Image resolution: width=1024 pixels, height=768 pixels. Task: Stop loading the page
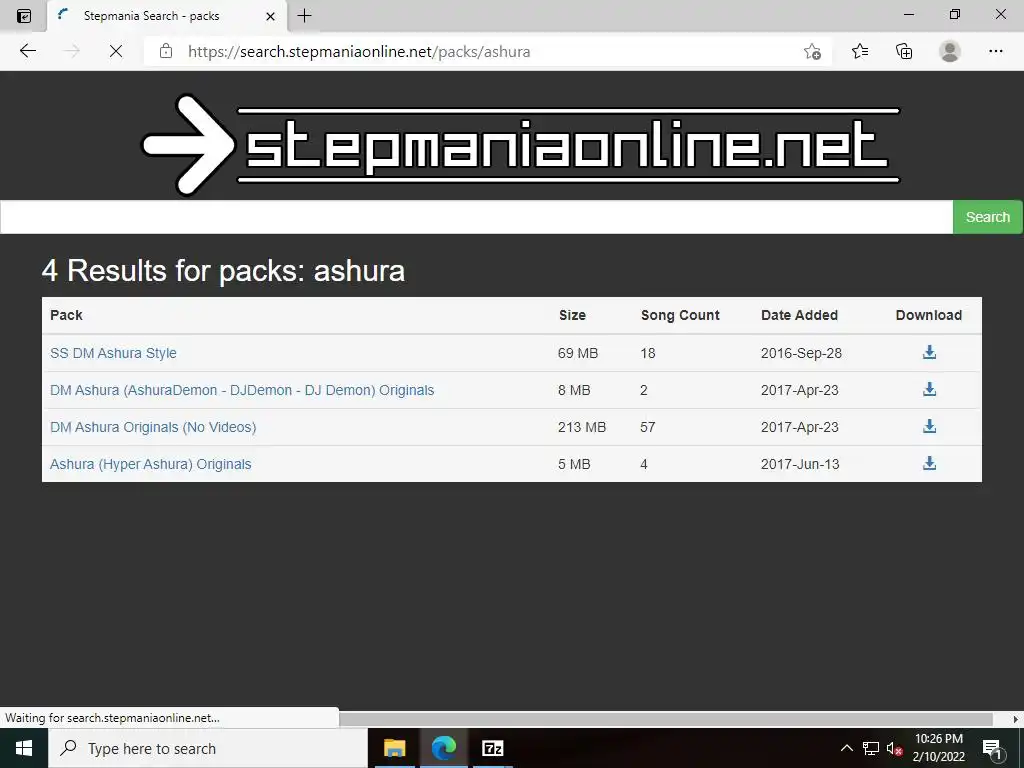pyautogui.click(x=116, y=51)
